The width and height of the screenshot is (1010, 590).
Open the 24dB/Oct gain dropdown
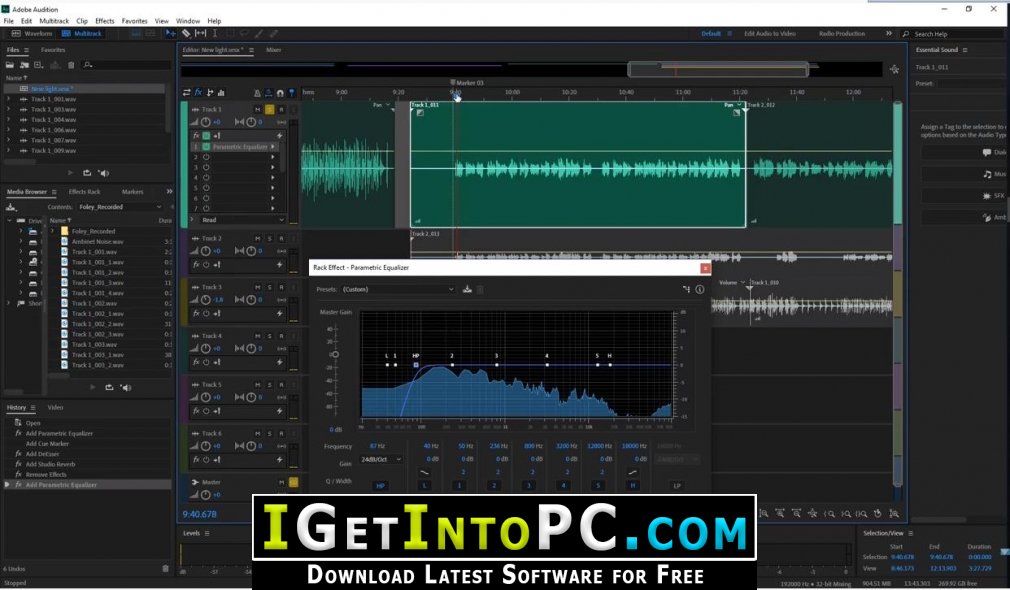click(x=381, y=459)
